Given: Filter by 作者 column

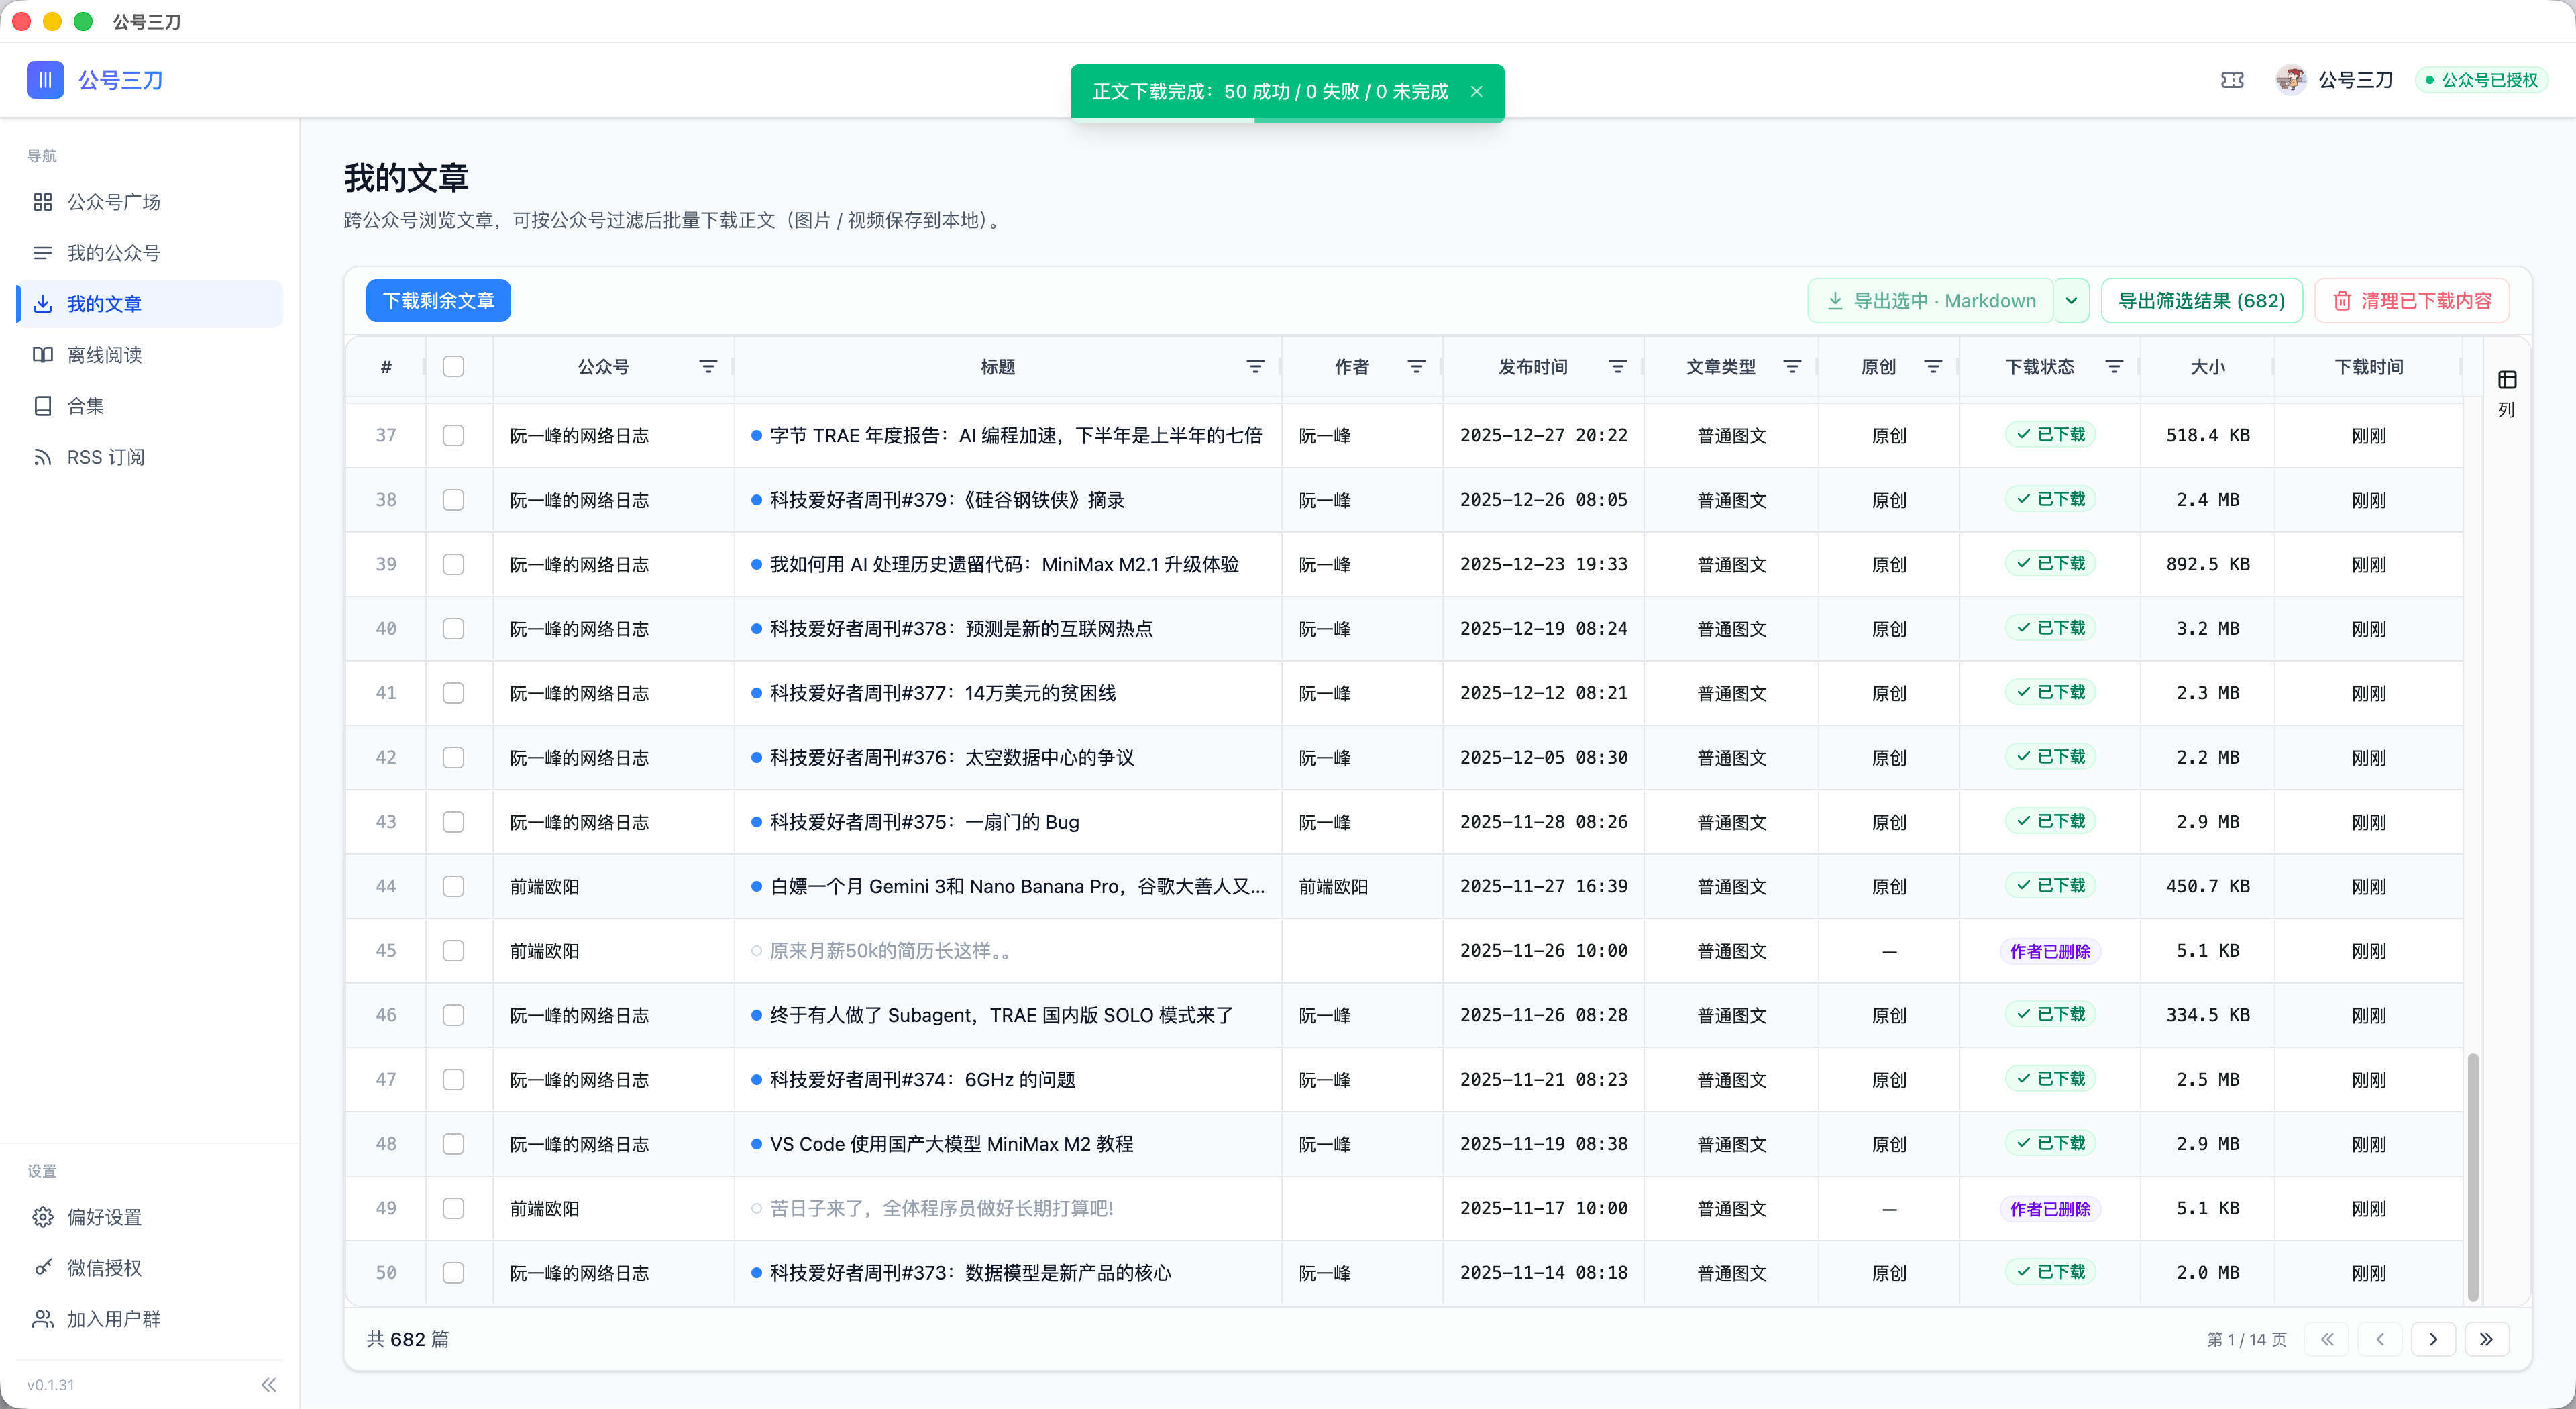Looking at the screenshot, I should pyautogui.click(x=1416, y=367).
